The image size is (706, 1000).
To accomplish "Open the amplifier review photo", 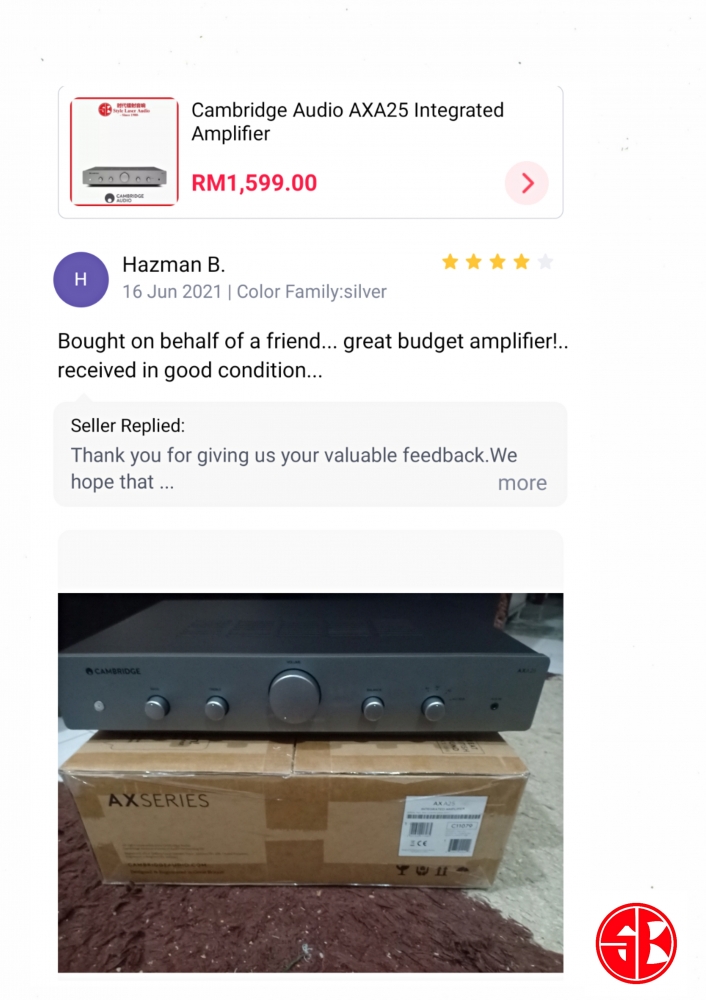I will 311,783.
